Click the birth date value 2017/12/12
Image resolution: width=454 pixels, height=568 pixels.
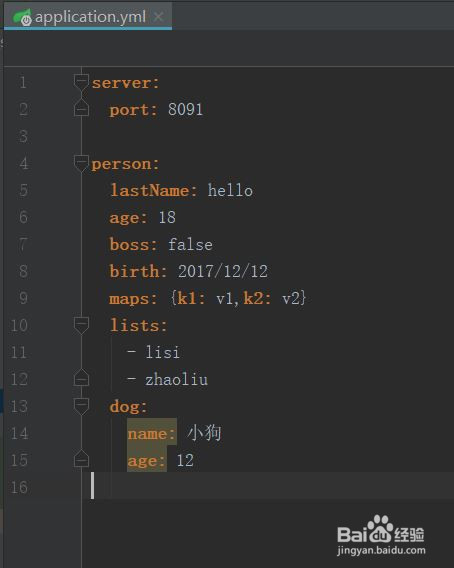(223, 271)
